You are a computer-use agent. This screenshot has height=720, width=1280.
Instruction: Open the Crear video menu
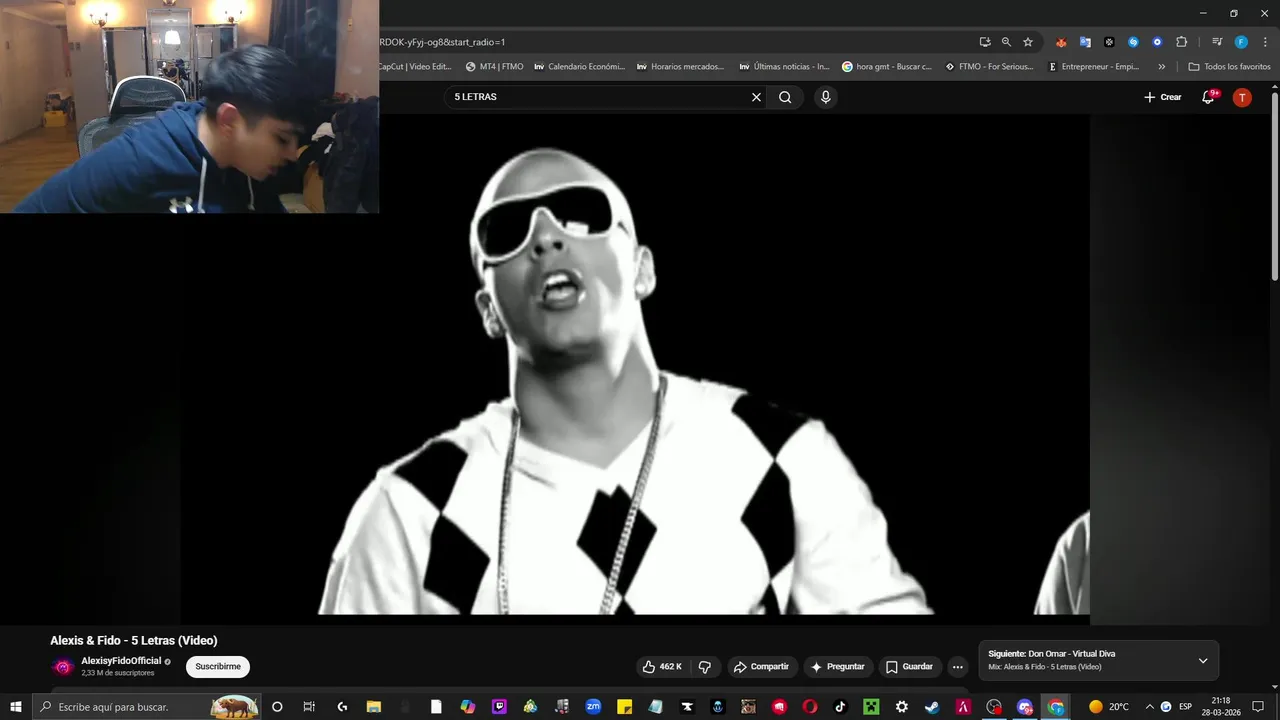click(1163, 97)
